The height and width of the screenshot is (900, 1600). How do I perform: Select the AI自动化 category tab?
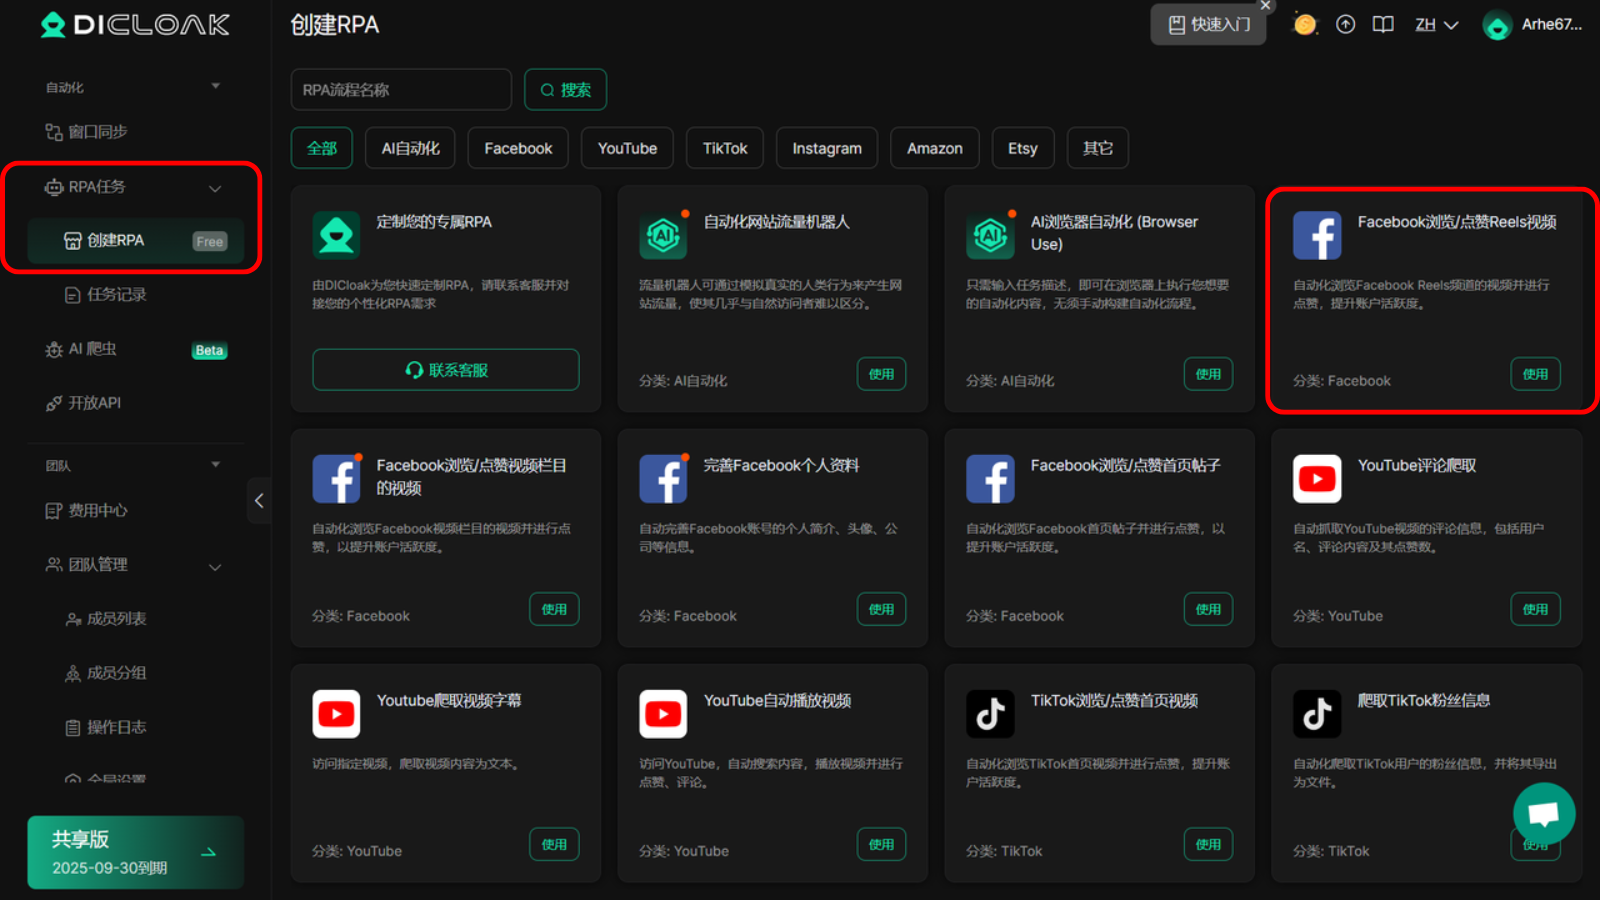click(x=410, y=148)
